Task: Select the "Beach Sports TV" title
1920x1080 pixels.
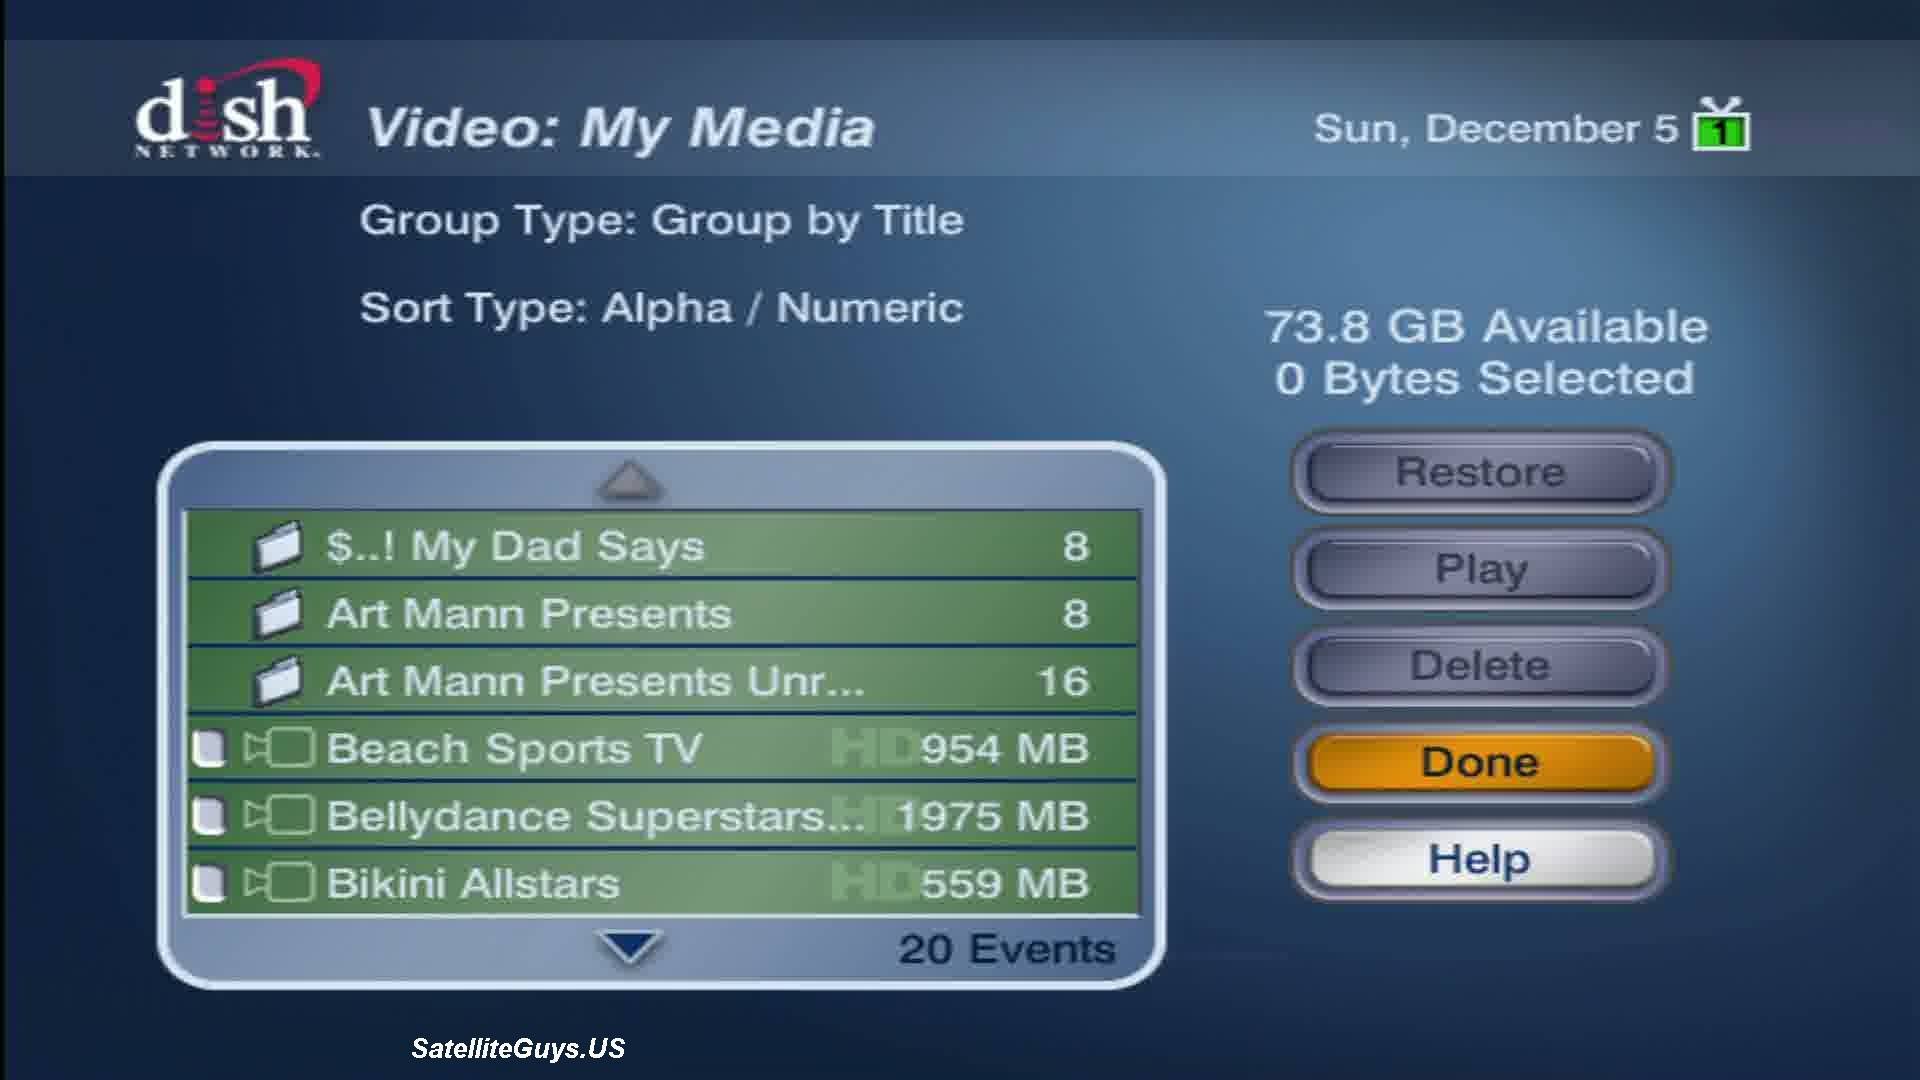Action: (514, 749)
